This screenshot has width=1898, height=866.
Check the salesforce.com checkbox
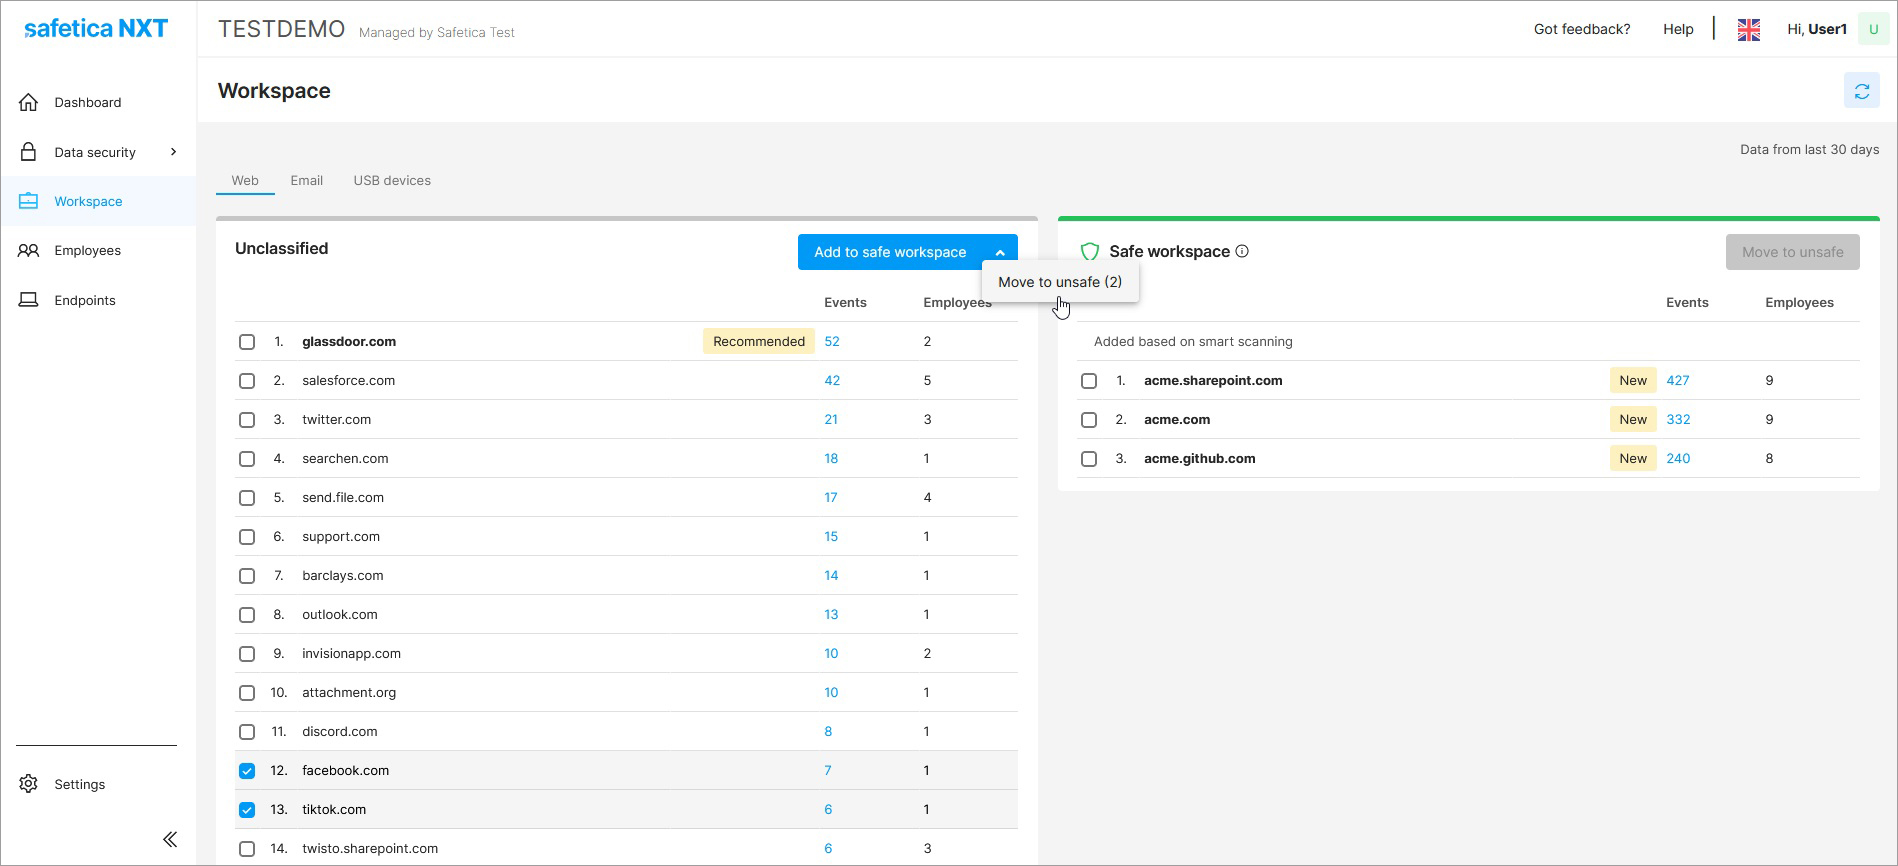click(x=247, y=381)
